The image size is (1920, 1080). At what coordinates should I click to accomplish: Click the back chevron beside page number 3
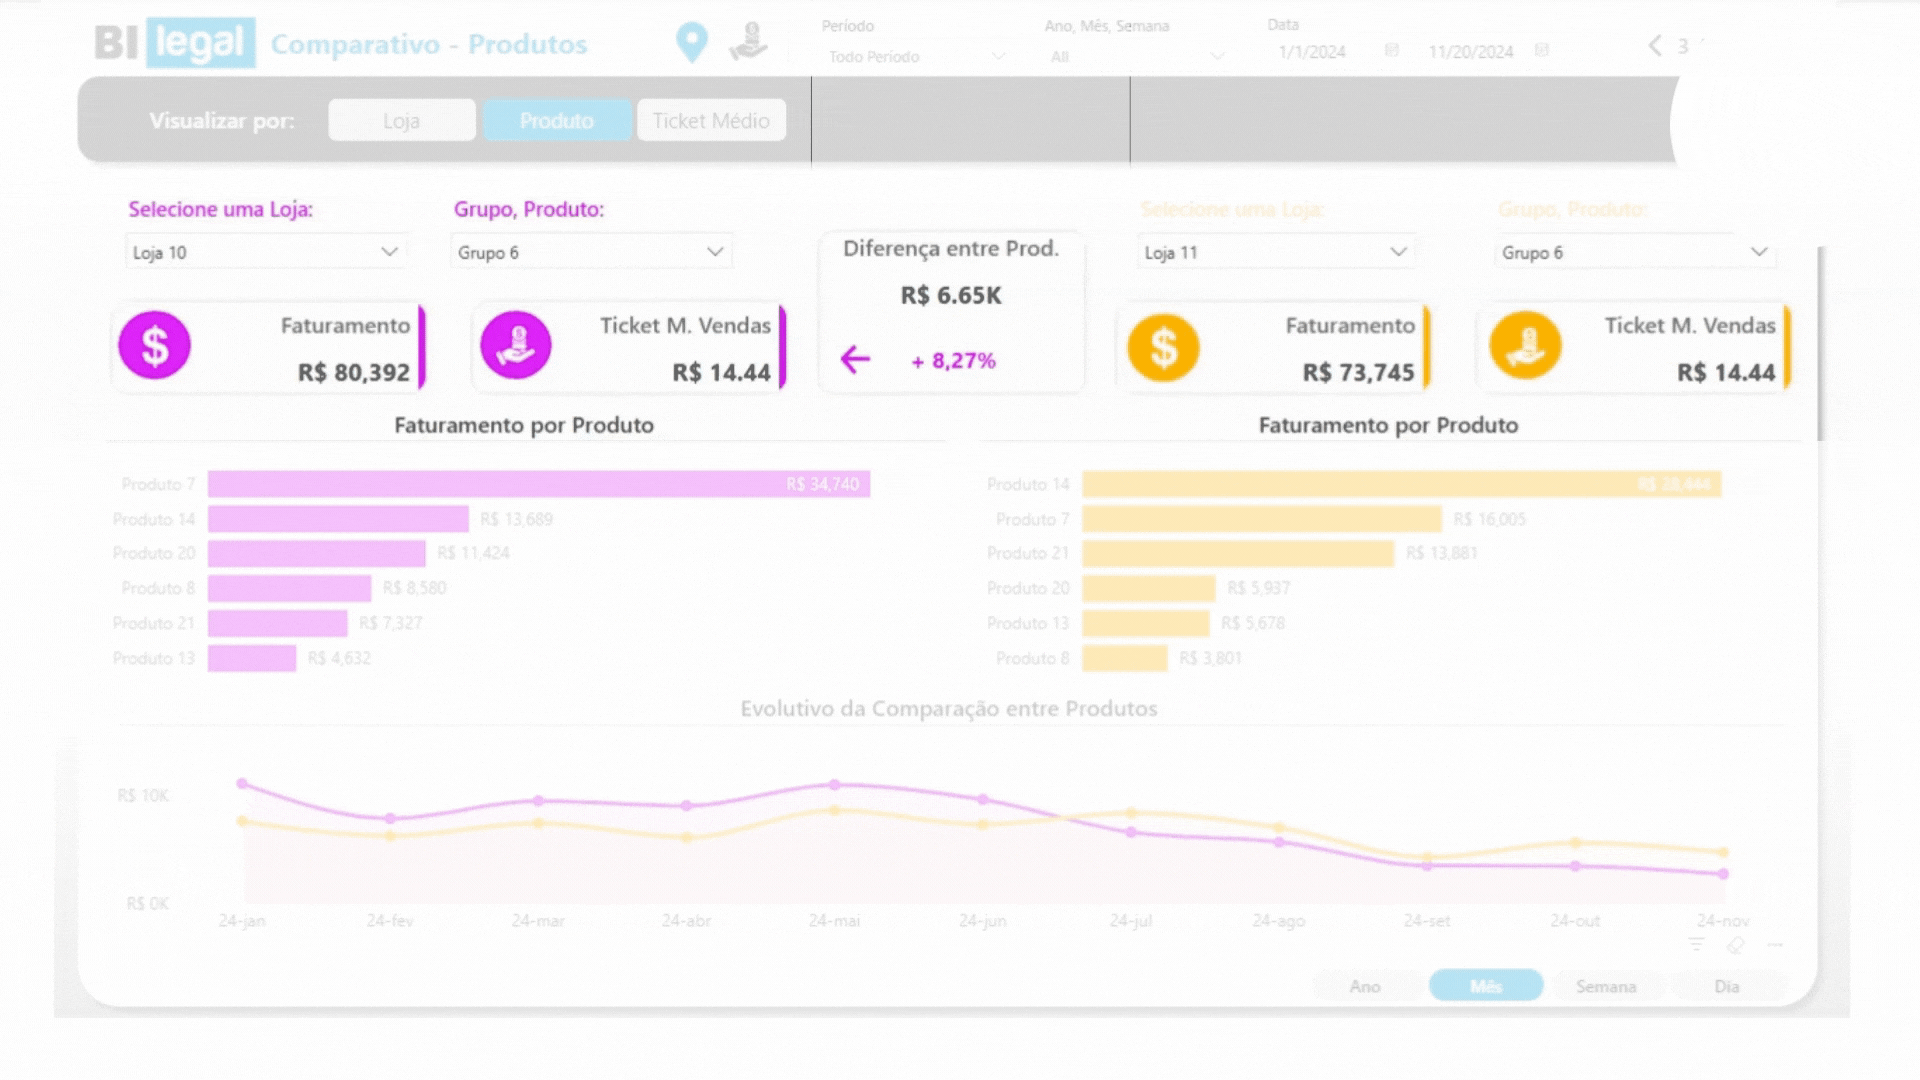1655,46
